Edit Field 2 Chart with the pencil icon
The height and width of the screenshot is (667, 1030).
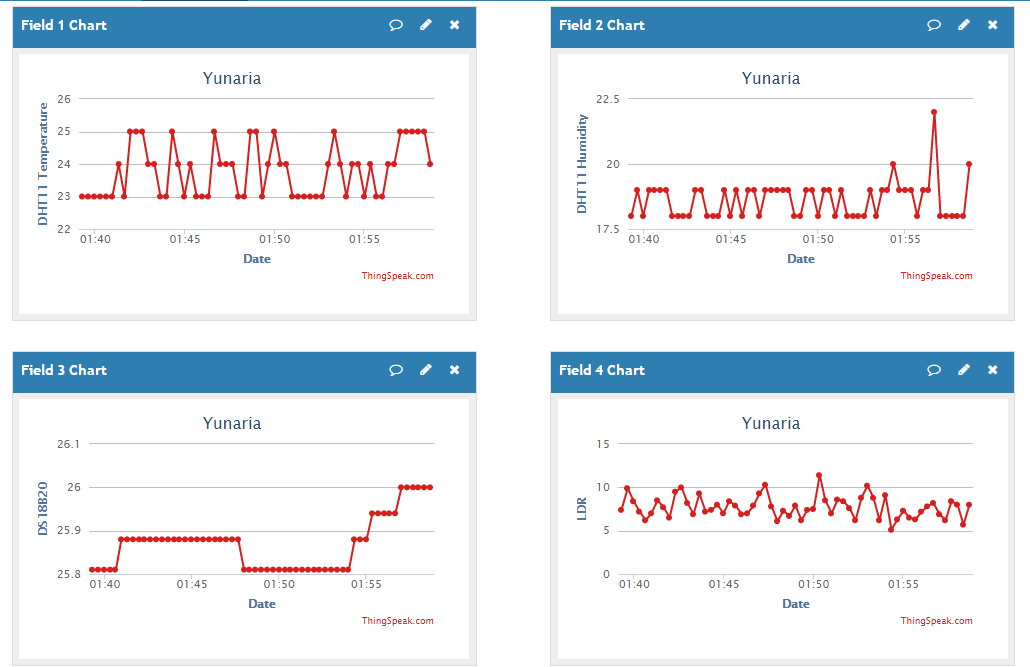coord(964,25)
